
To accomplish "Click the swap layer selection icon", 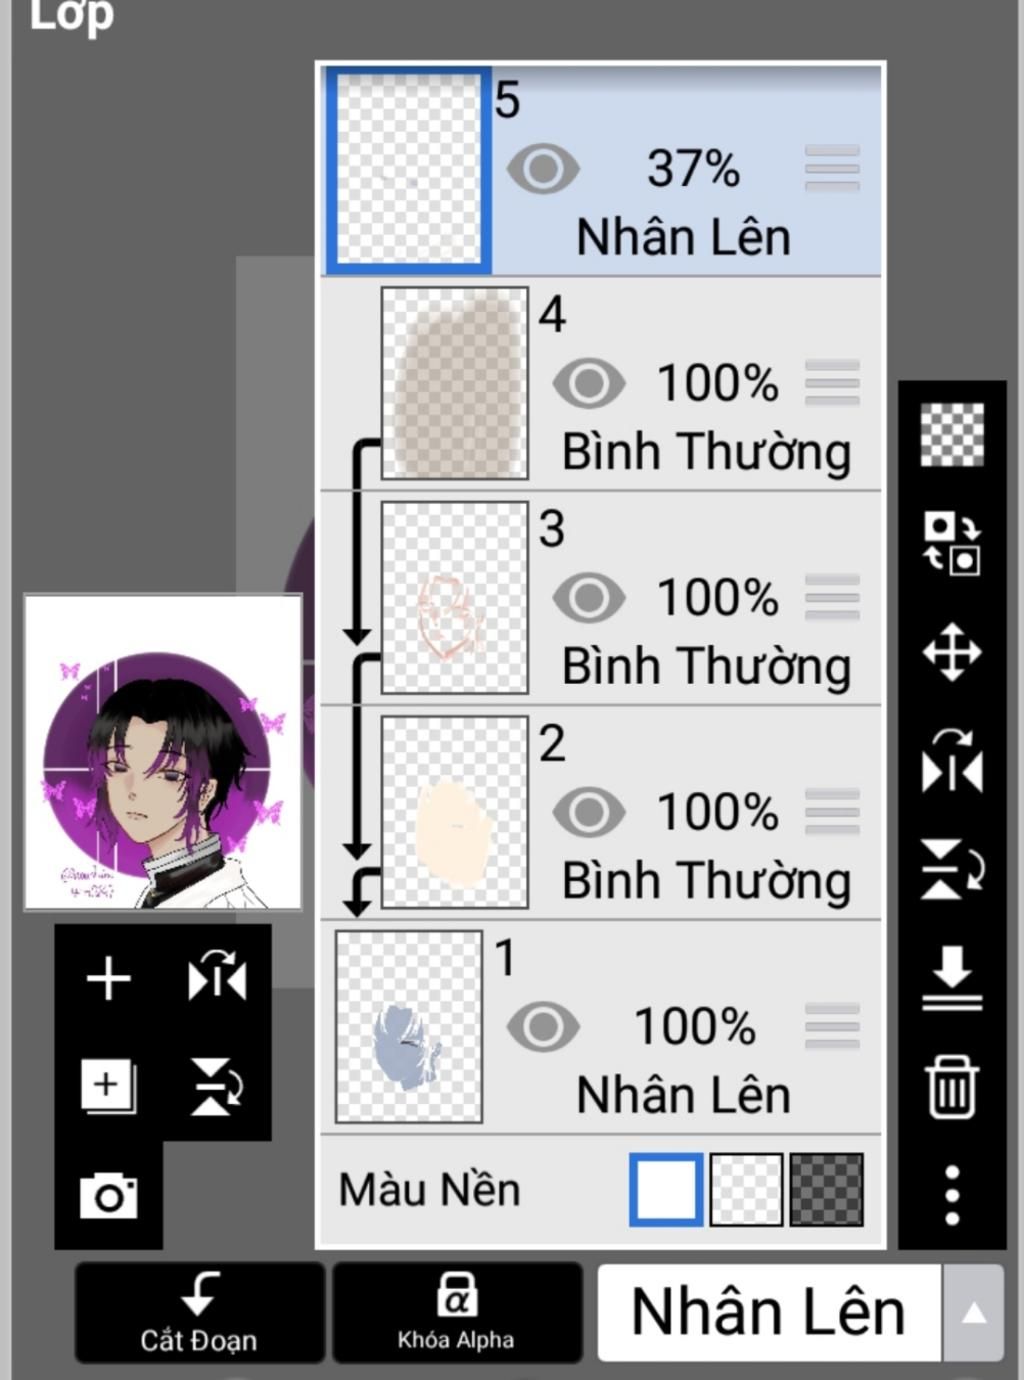I will point(951,543).
